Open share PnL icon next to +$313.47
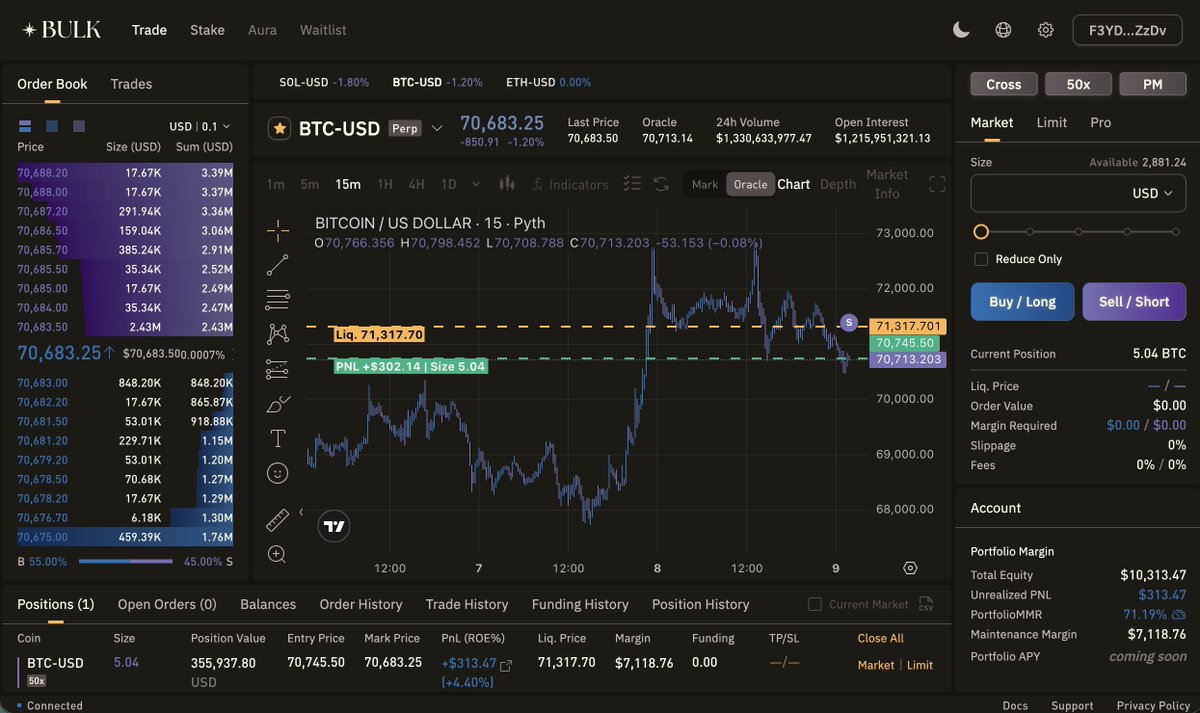 (506, 665)
